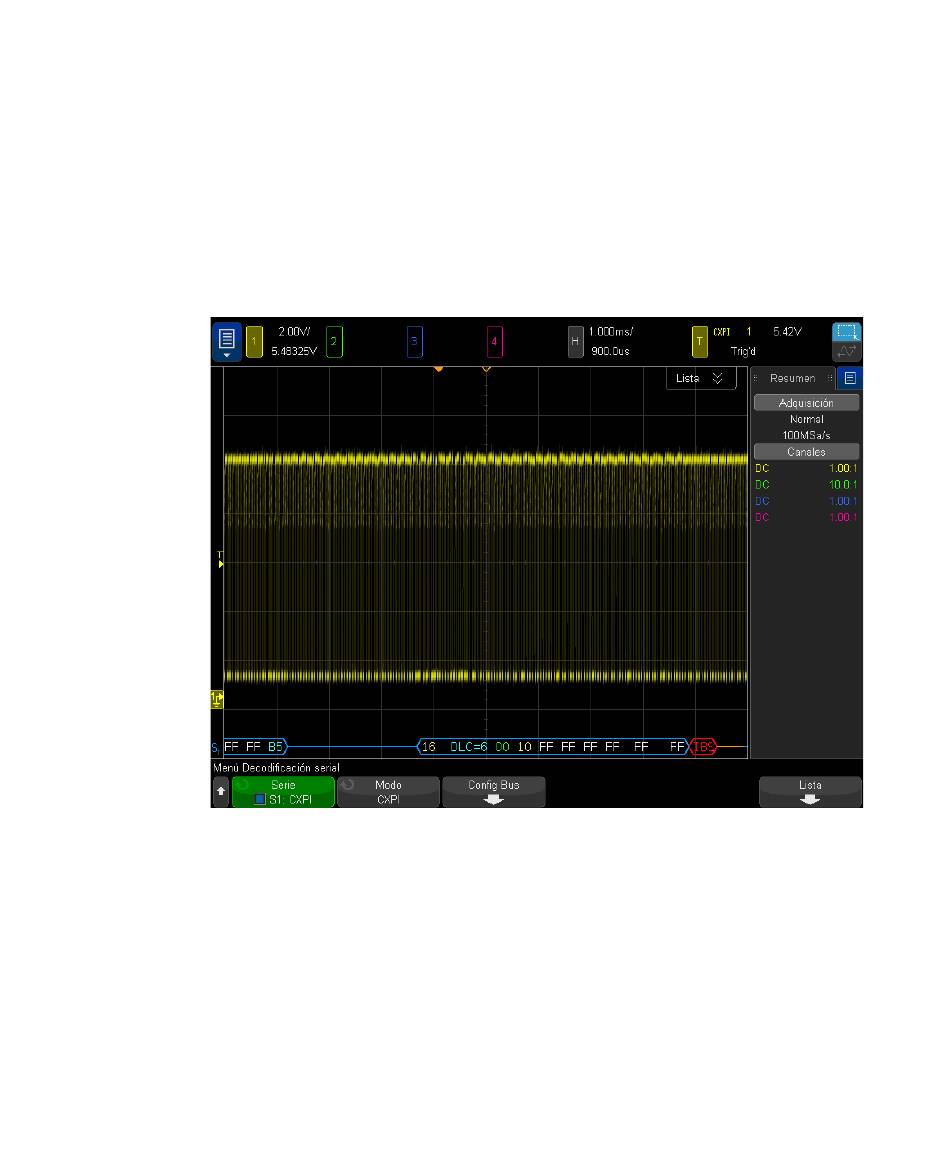Click channel 3 blue DC row
The image size is (950, 1165).
pyautogui.click(x=806, y=501)
